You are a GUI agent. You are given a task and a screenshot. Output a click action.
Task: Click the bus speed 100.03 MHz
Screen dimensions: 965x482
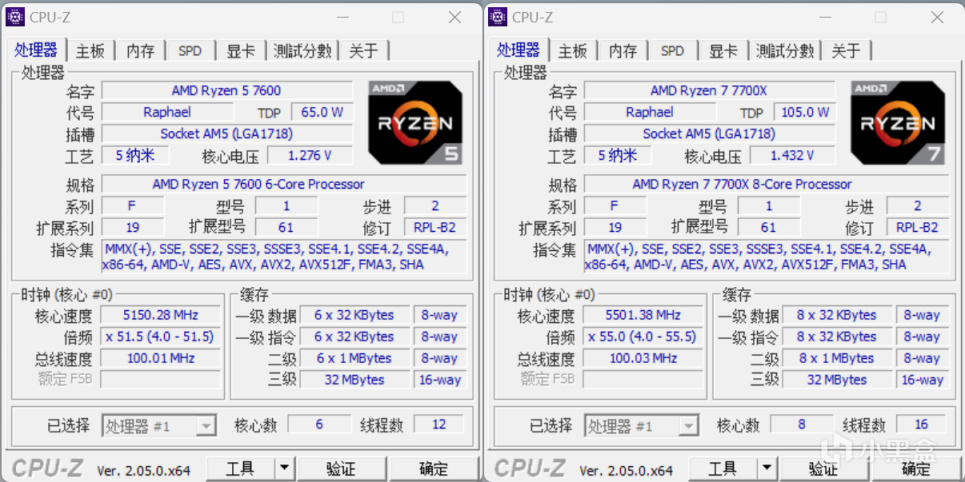643,358
